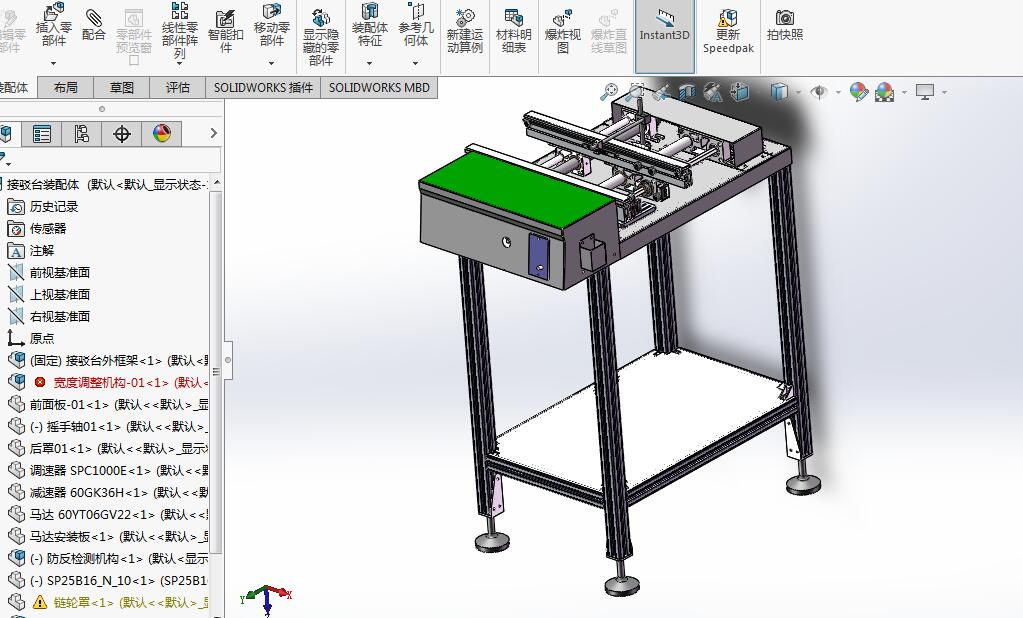Viewport: 1023px width, 618px height.
Task: Click Zoom to Fit view icon
Action: click(x=609, y=92)
